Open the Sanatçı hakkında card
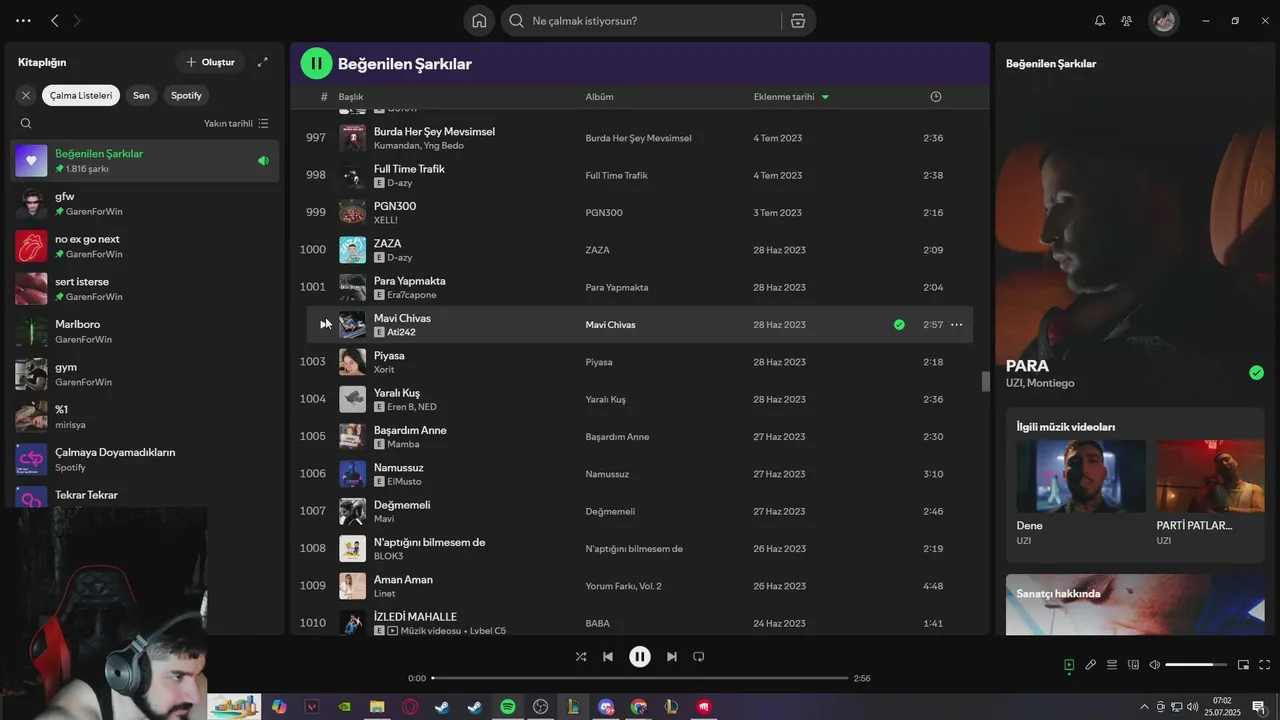This screenshot has height=720, width=1280. point(1135,605)
